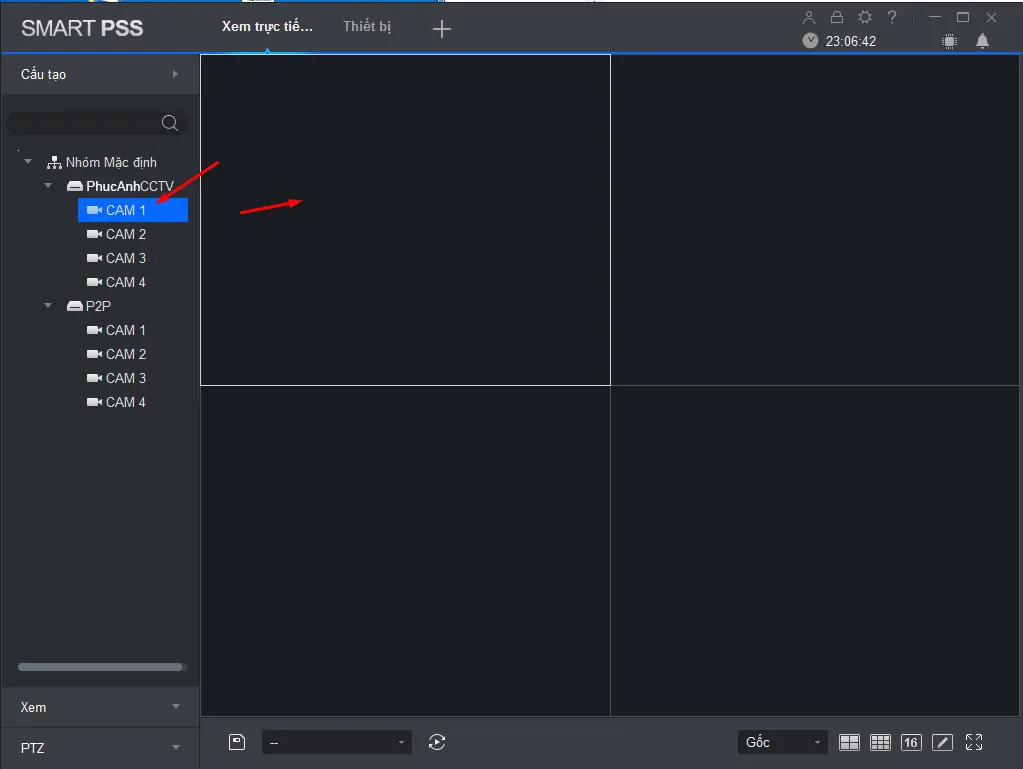
Task: Enter full screen view mode
Action: pyautogui.click(x=974, y=742)
